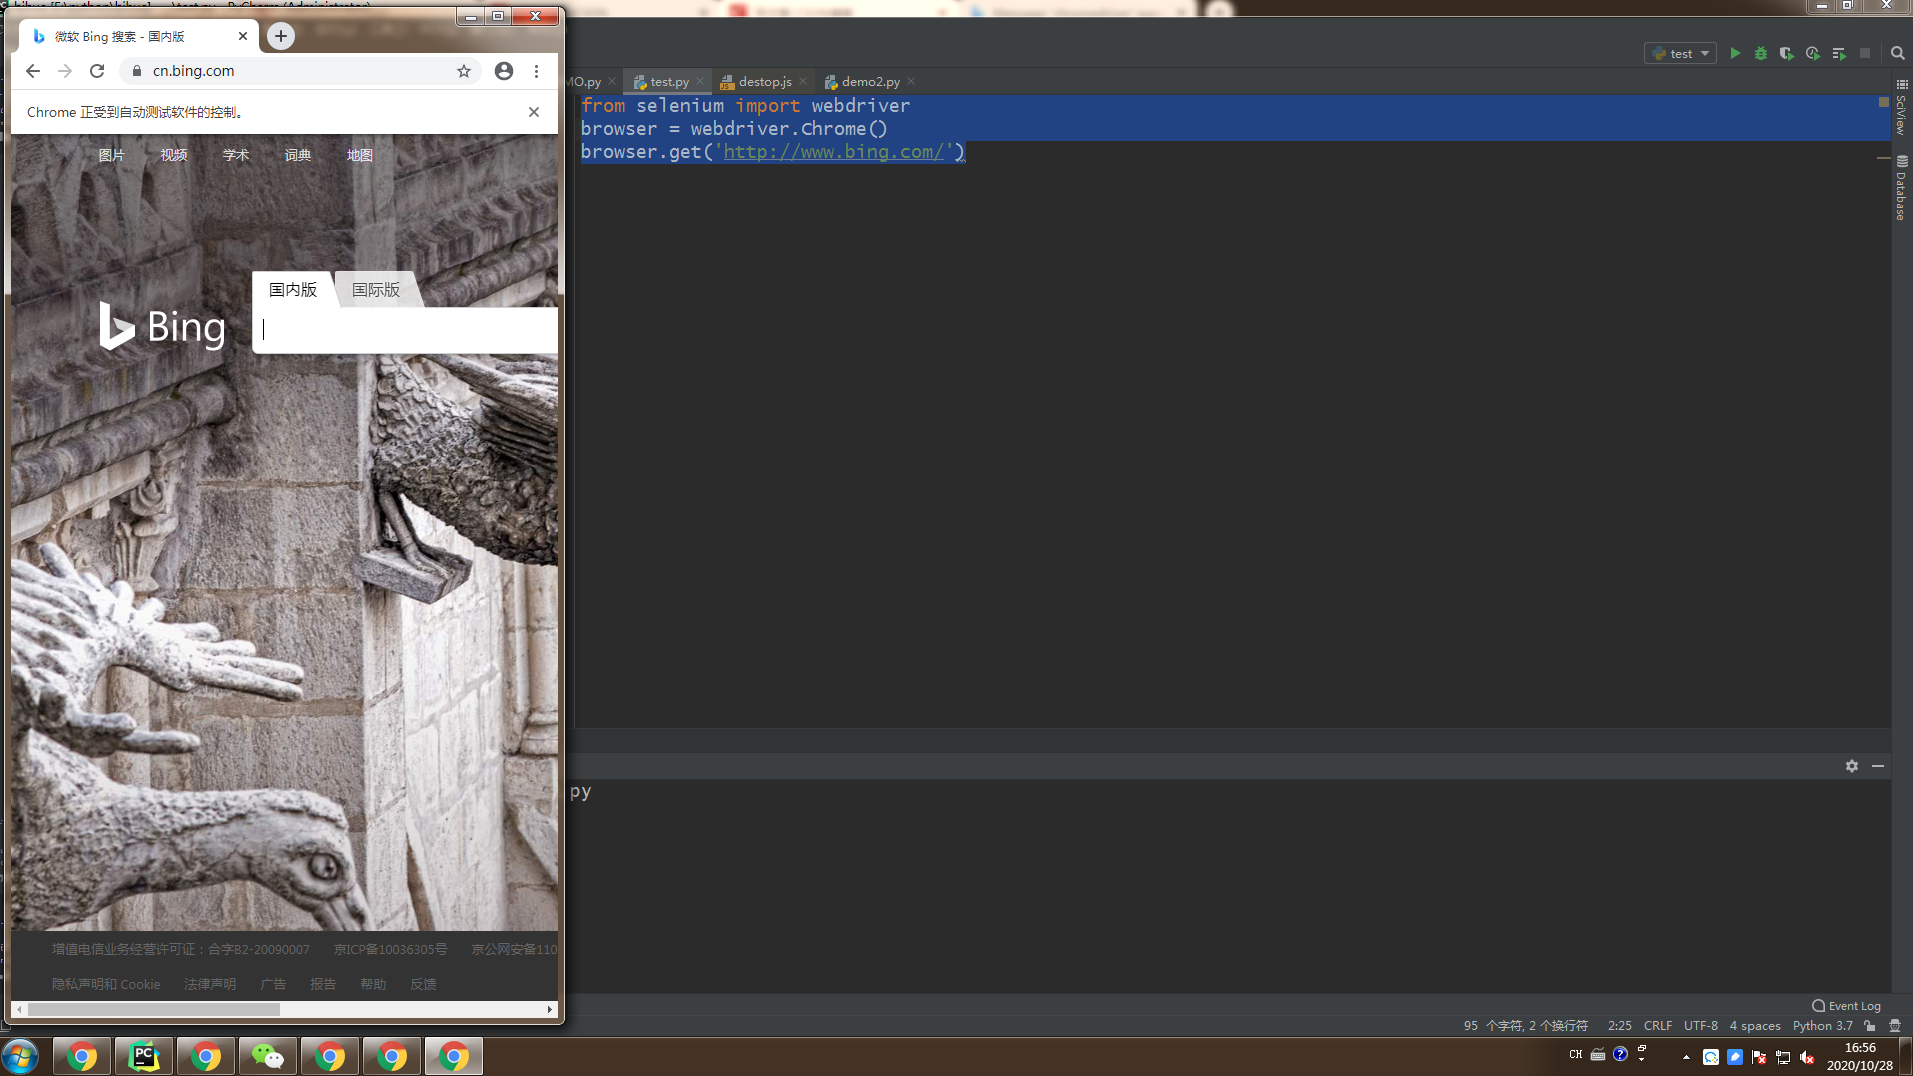Open a new Chrome tab
Viewport: 1913px width, 1076px height.
point(281,36)
